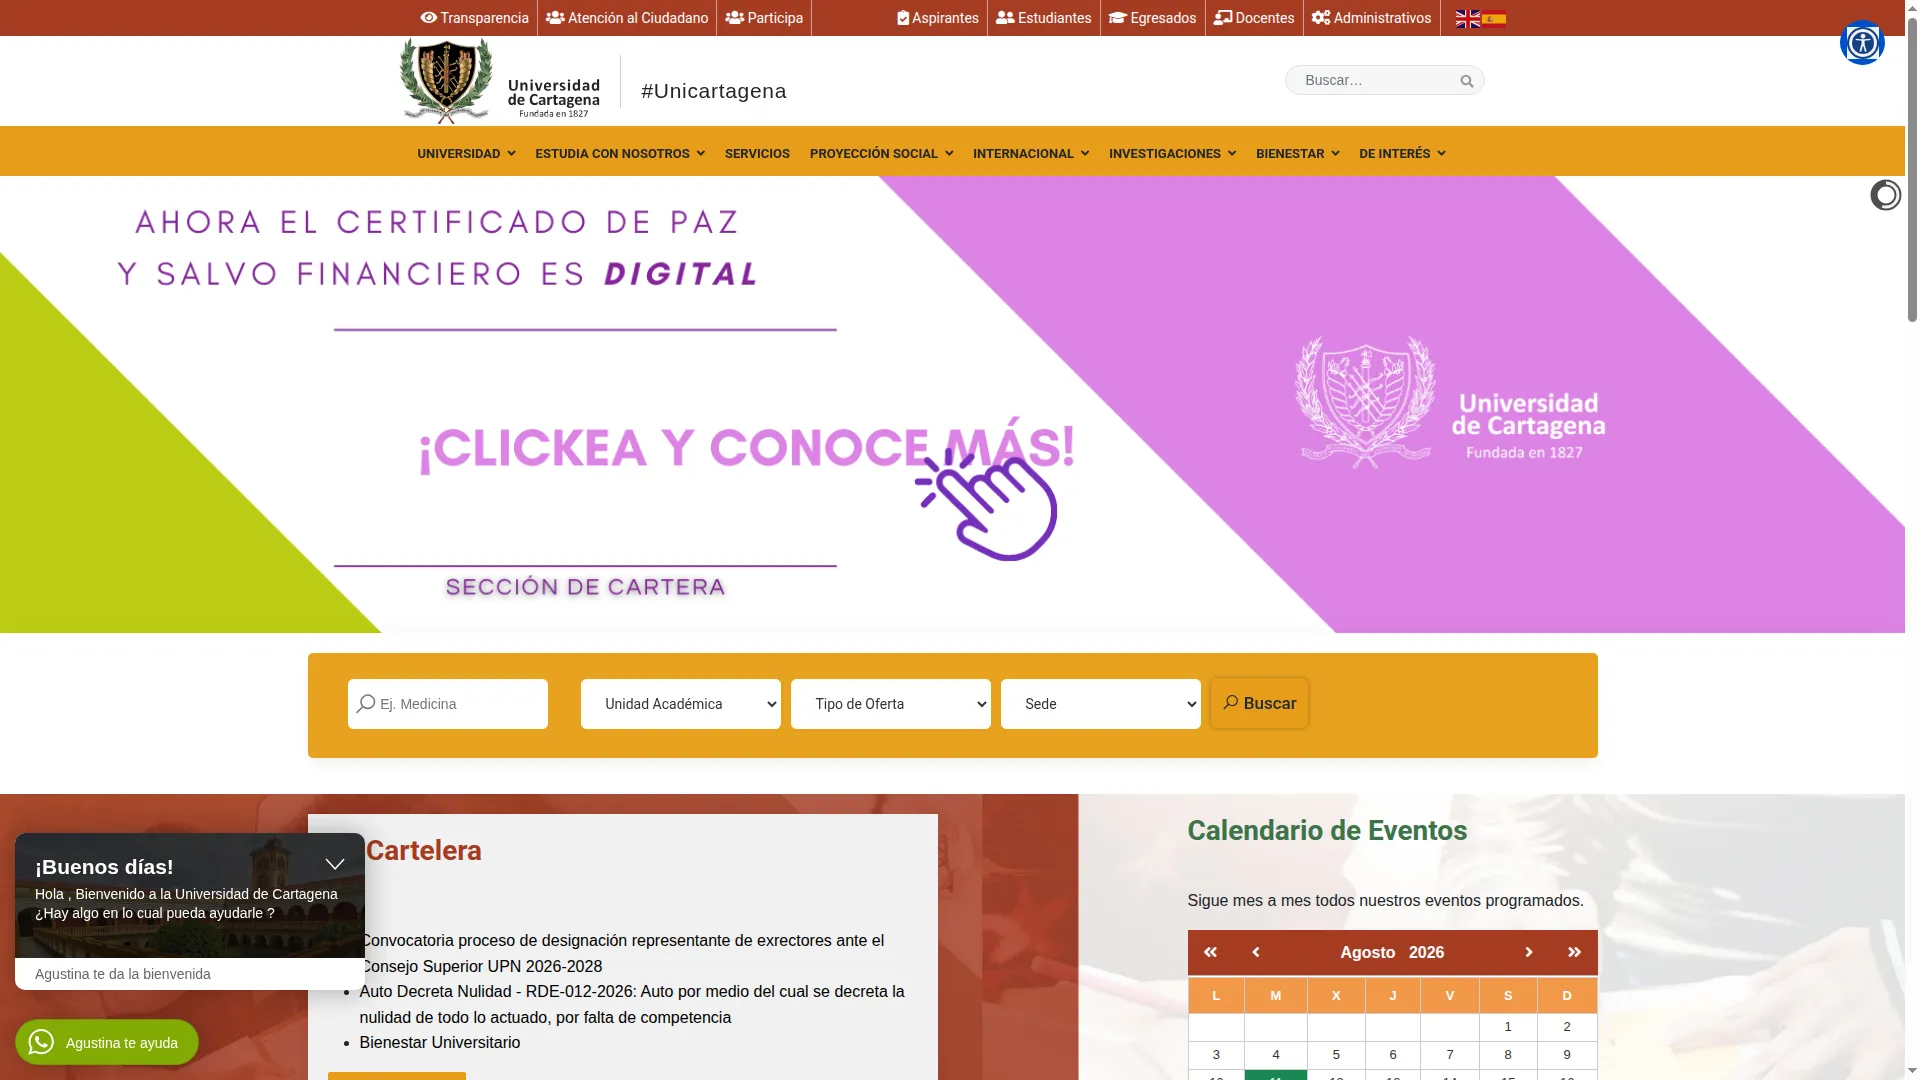Collapse the ¡Buenos días! chat popup chevron
Image resolution: width=1920 pixels, height=1080 pixels.
tap(335, 864)
